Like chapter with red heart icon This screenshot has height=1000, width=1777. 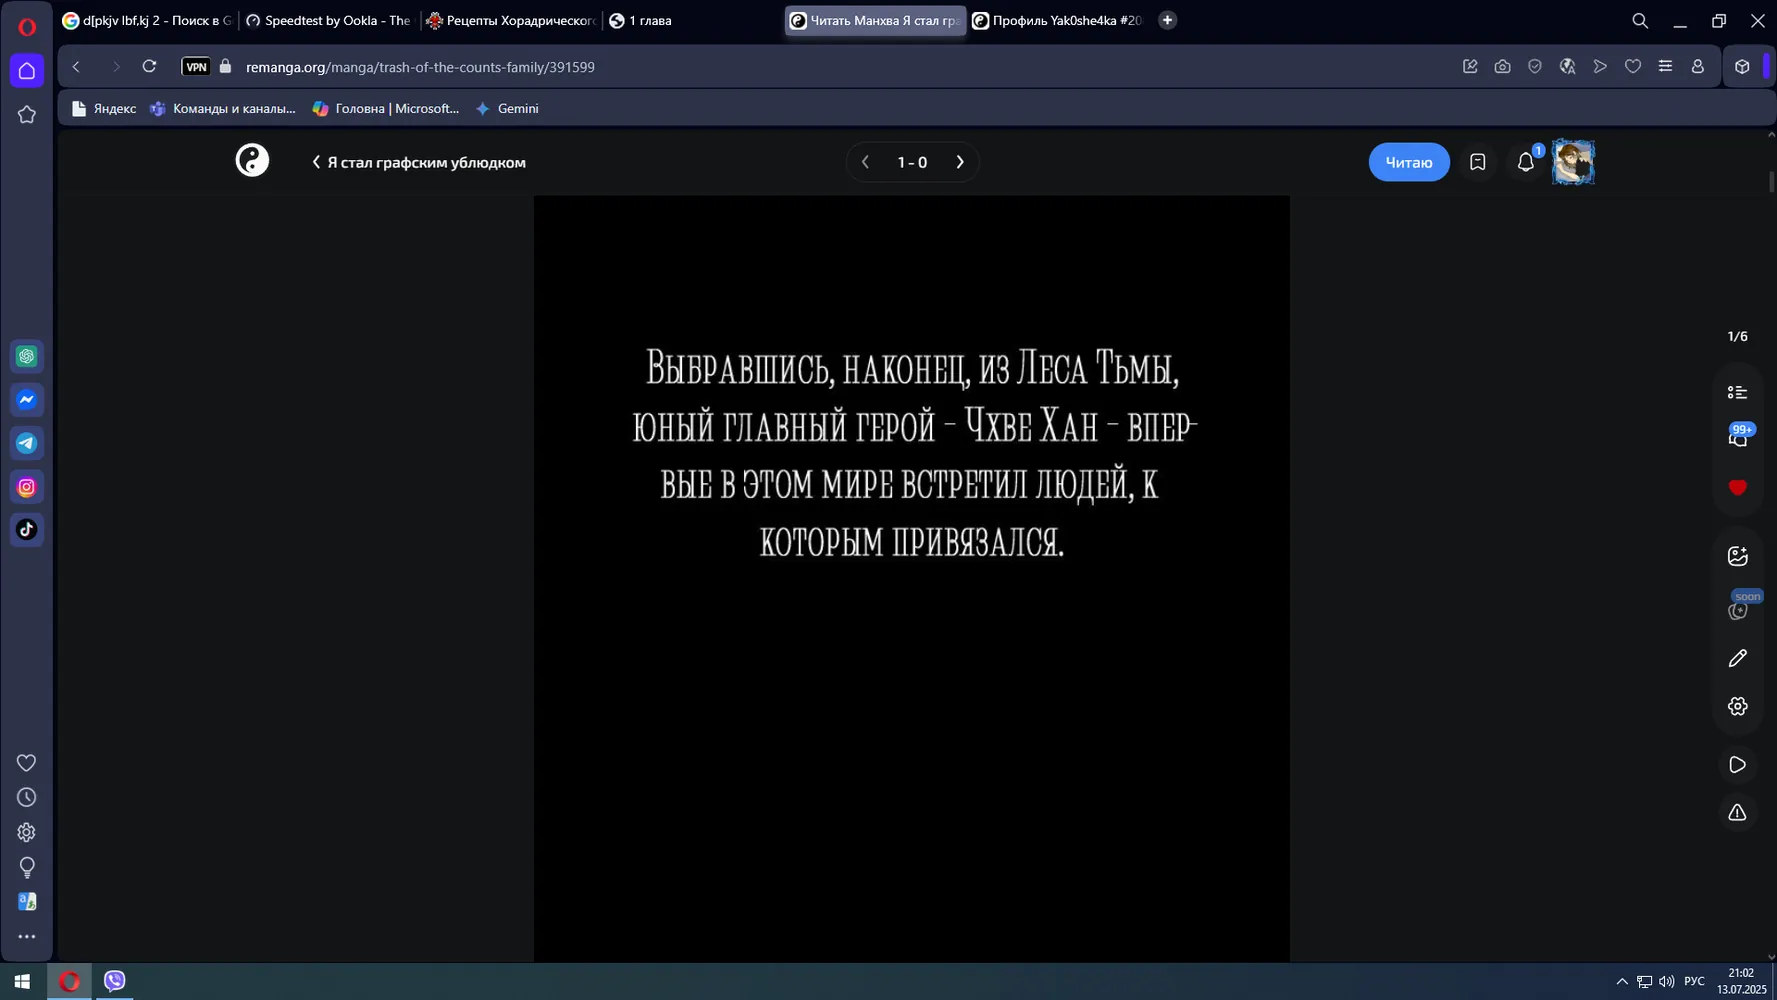pyautogui.click(x=1738, y=488)
